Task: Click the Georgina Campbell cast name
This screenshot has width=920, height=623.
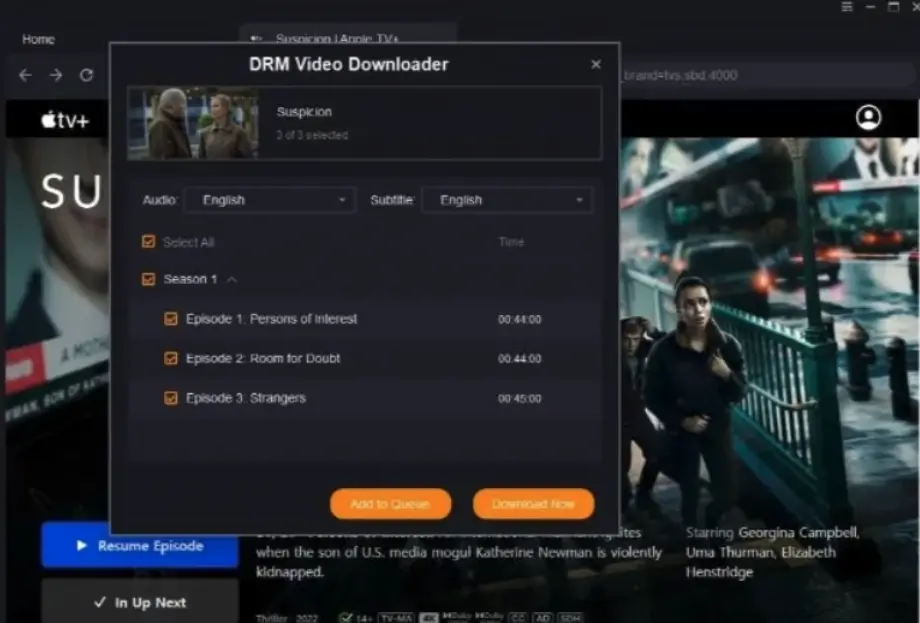Action: point(799,532)
